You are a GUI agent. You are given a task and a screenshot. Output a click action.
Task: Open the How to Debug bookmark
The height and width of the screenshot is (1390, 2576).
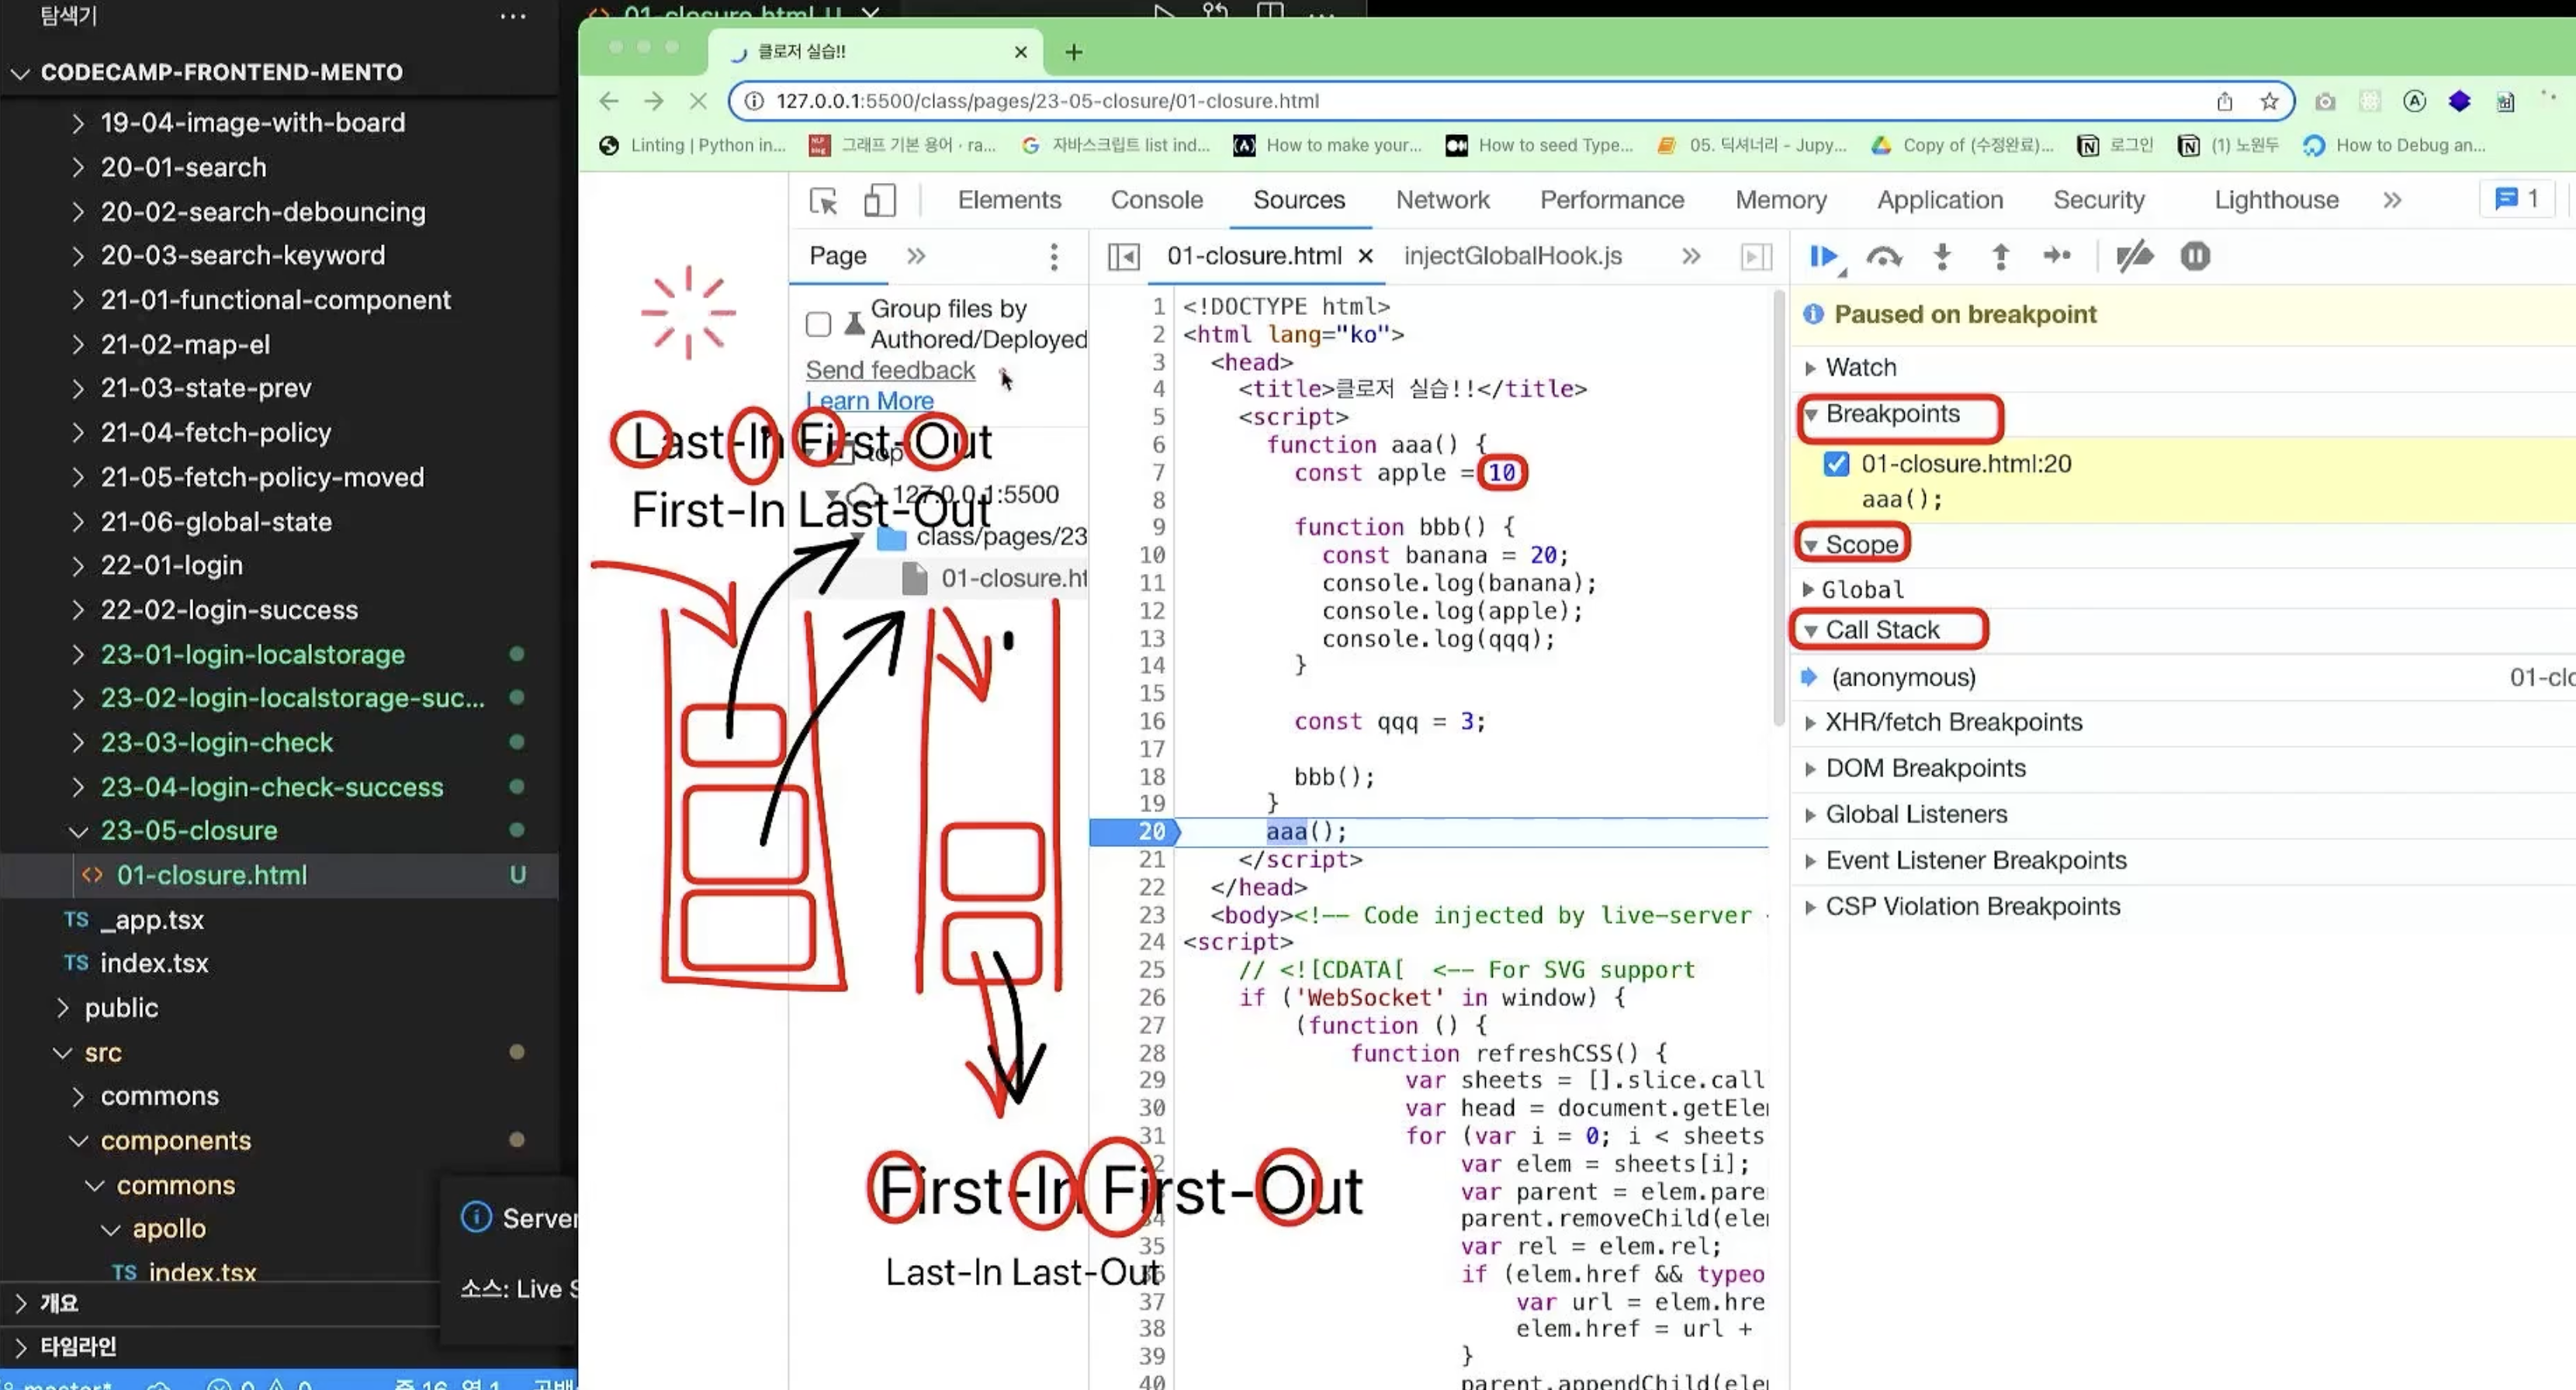click(2394, 146)
